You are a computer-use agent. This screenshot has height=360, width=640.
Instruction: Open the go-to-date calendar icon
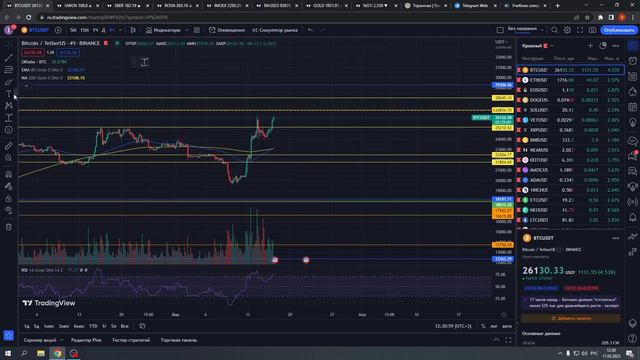click(x=142, y=326)
